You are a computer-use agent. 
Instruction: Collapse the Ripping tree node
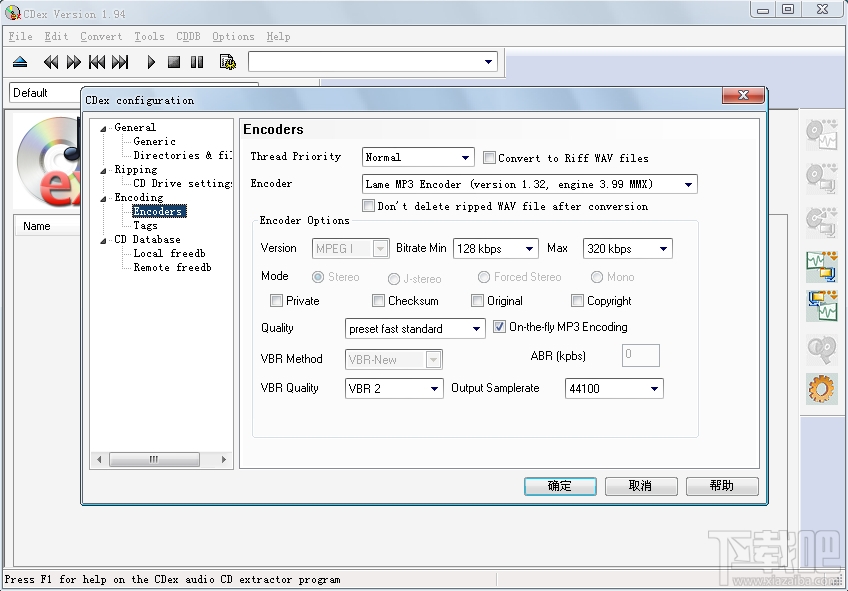(103, 171)
